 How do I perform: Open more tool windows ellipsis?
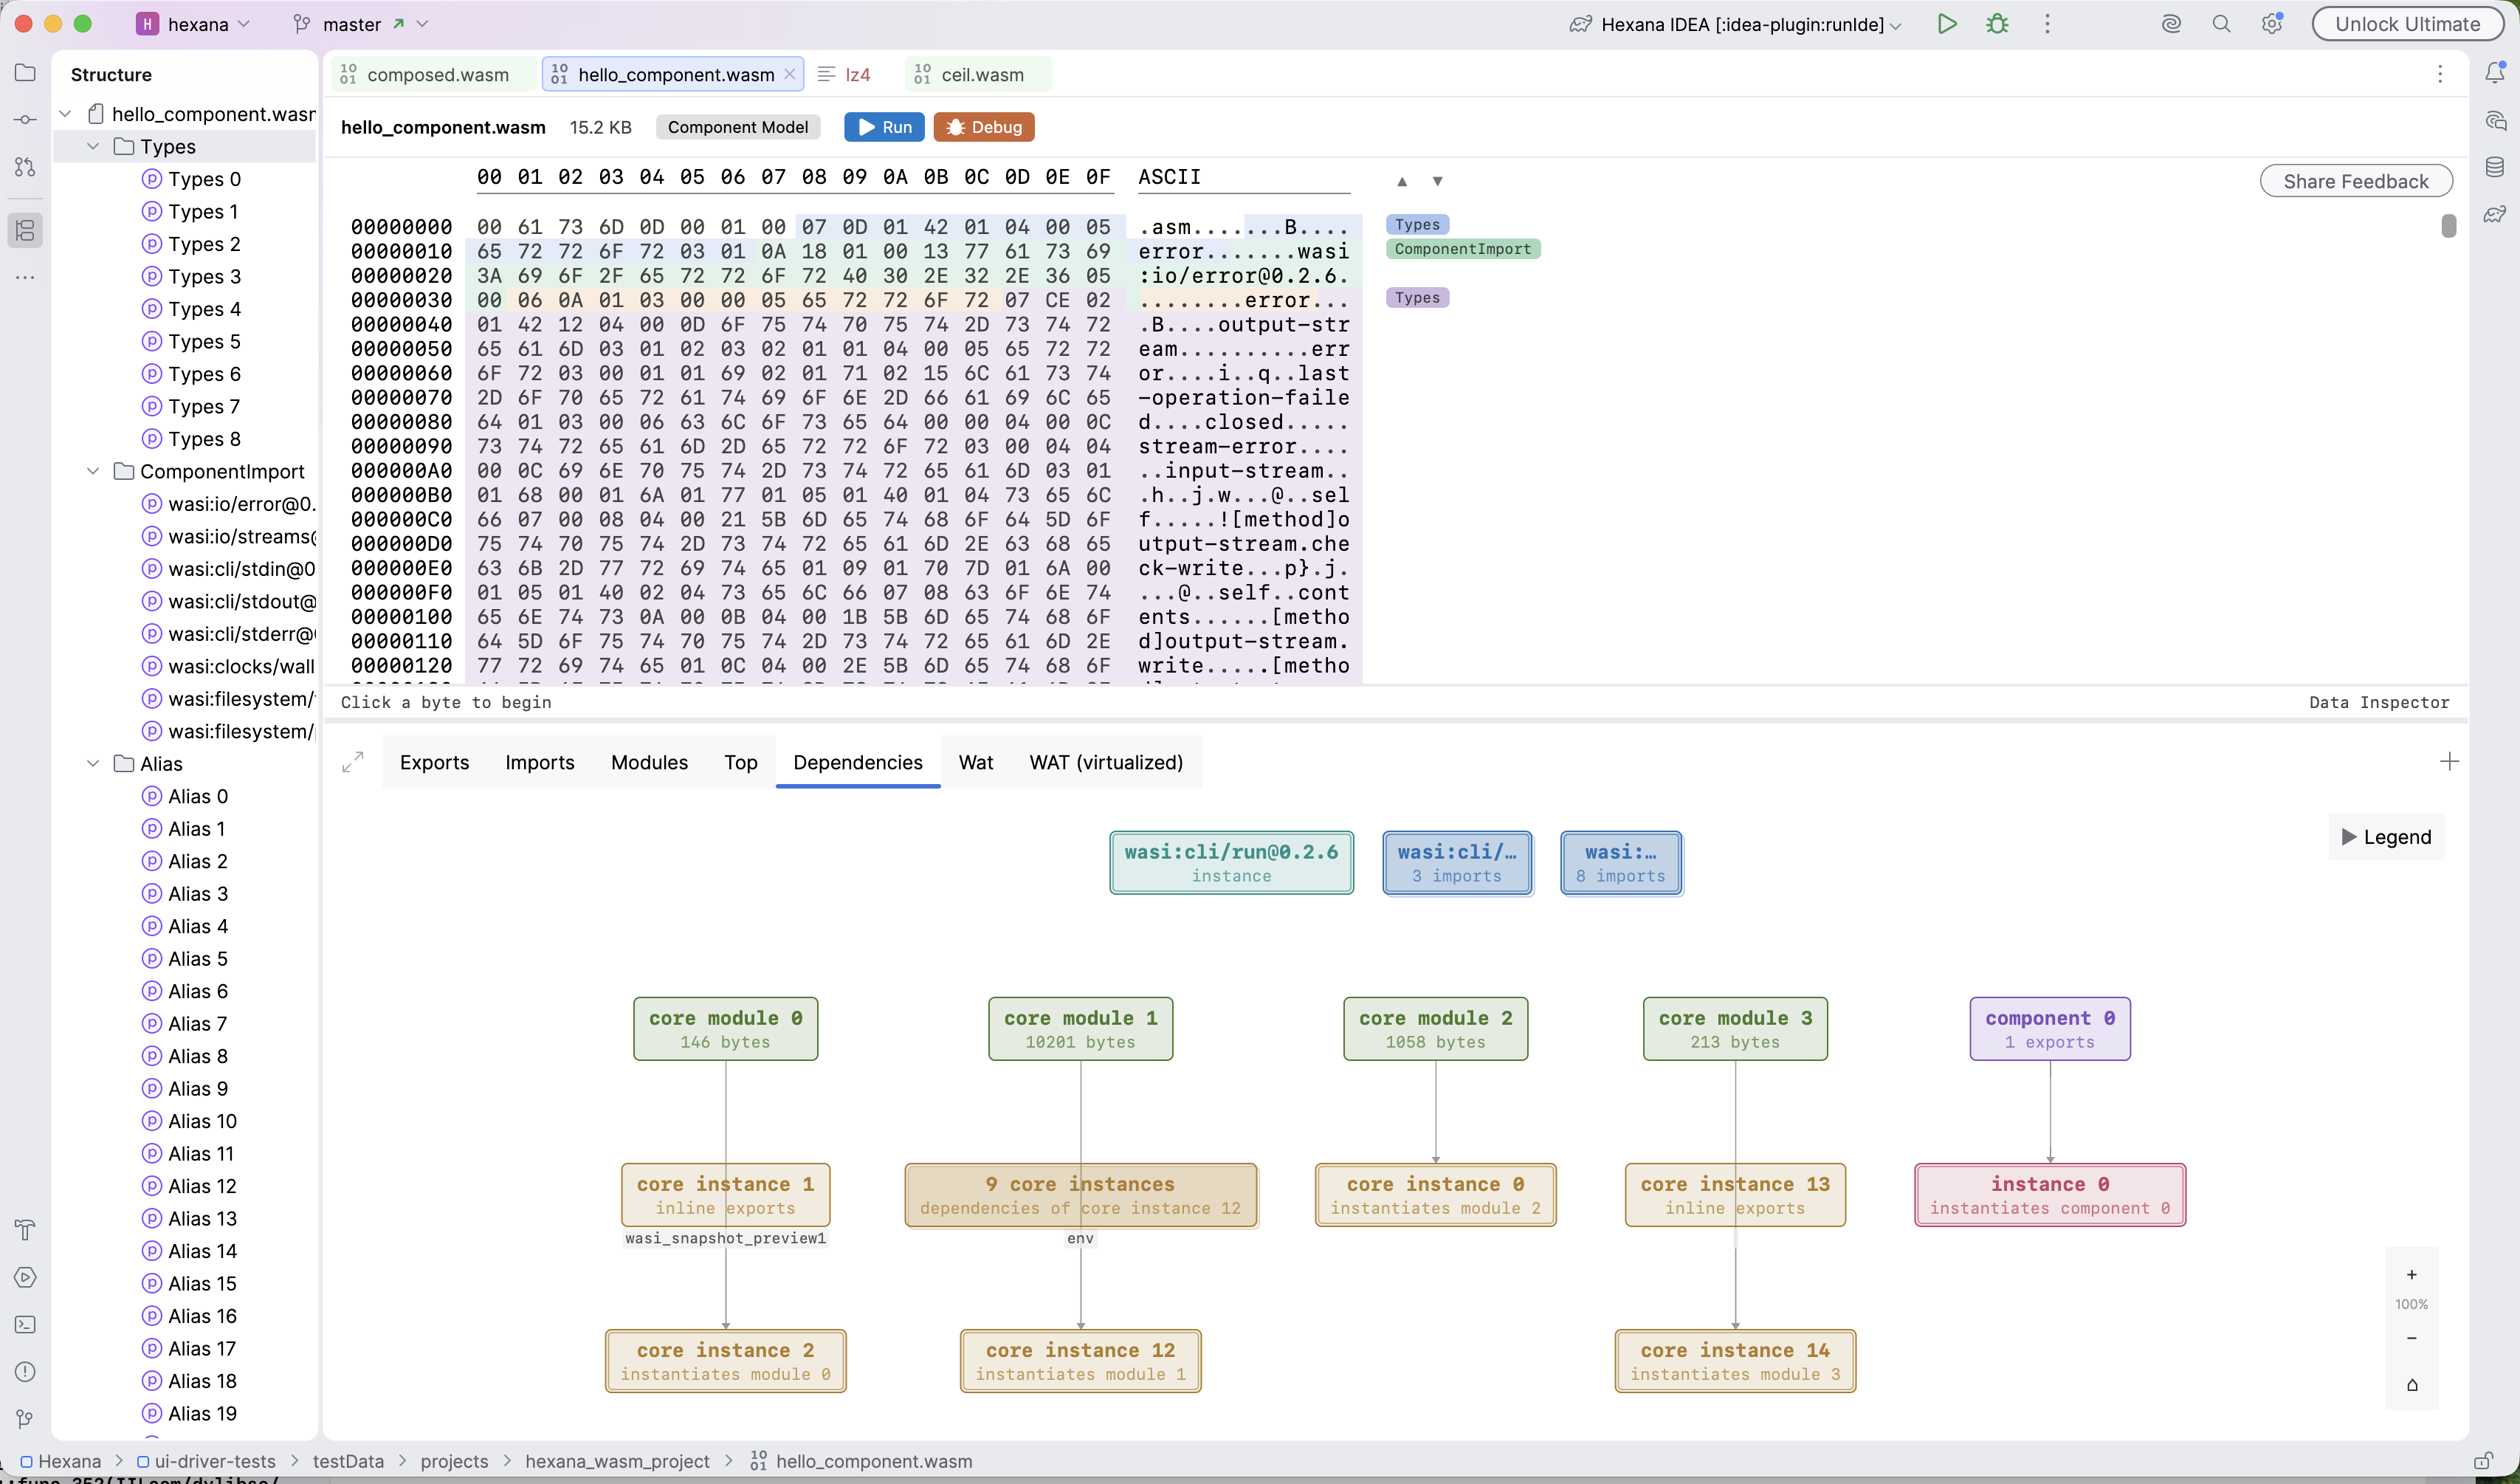pyautogui.click(x=25, y=277)
